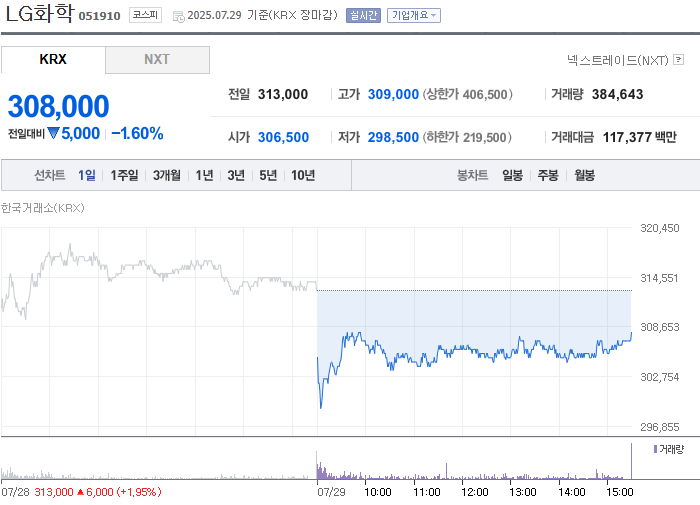Click the purple 거래량 legend marker
The image size is (700, 505).
pos(655,449)
